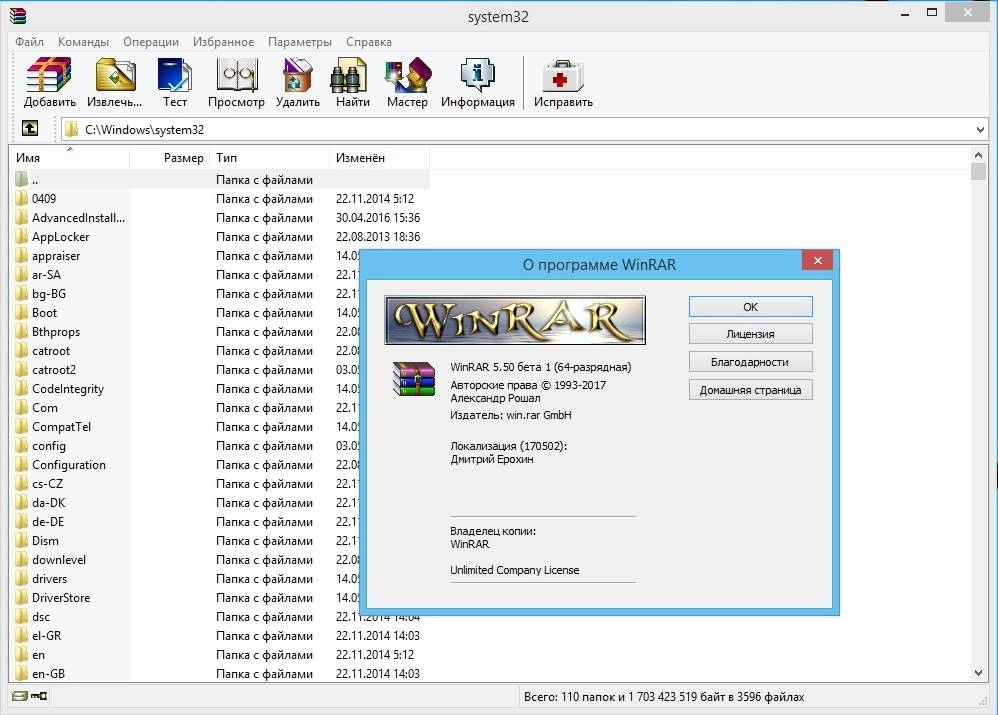The height and width of the screenshot is (715, 998).
Task: Open the Операции menu
Action: [x=151, y=42]
